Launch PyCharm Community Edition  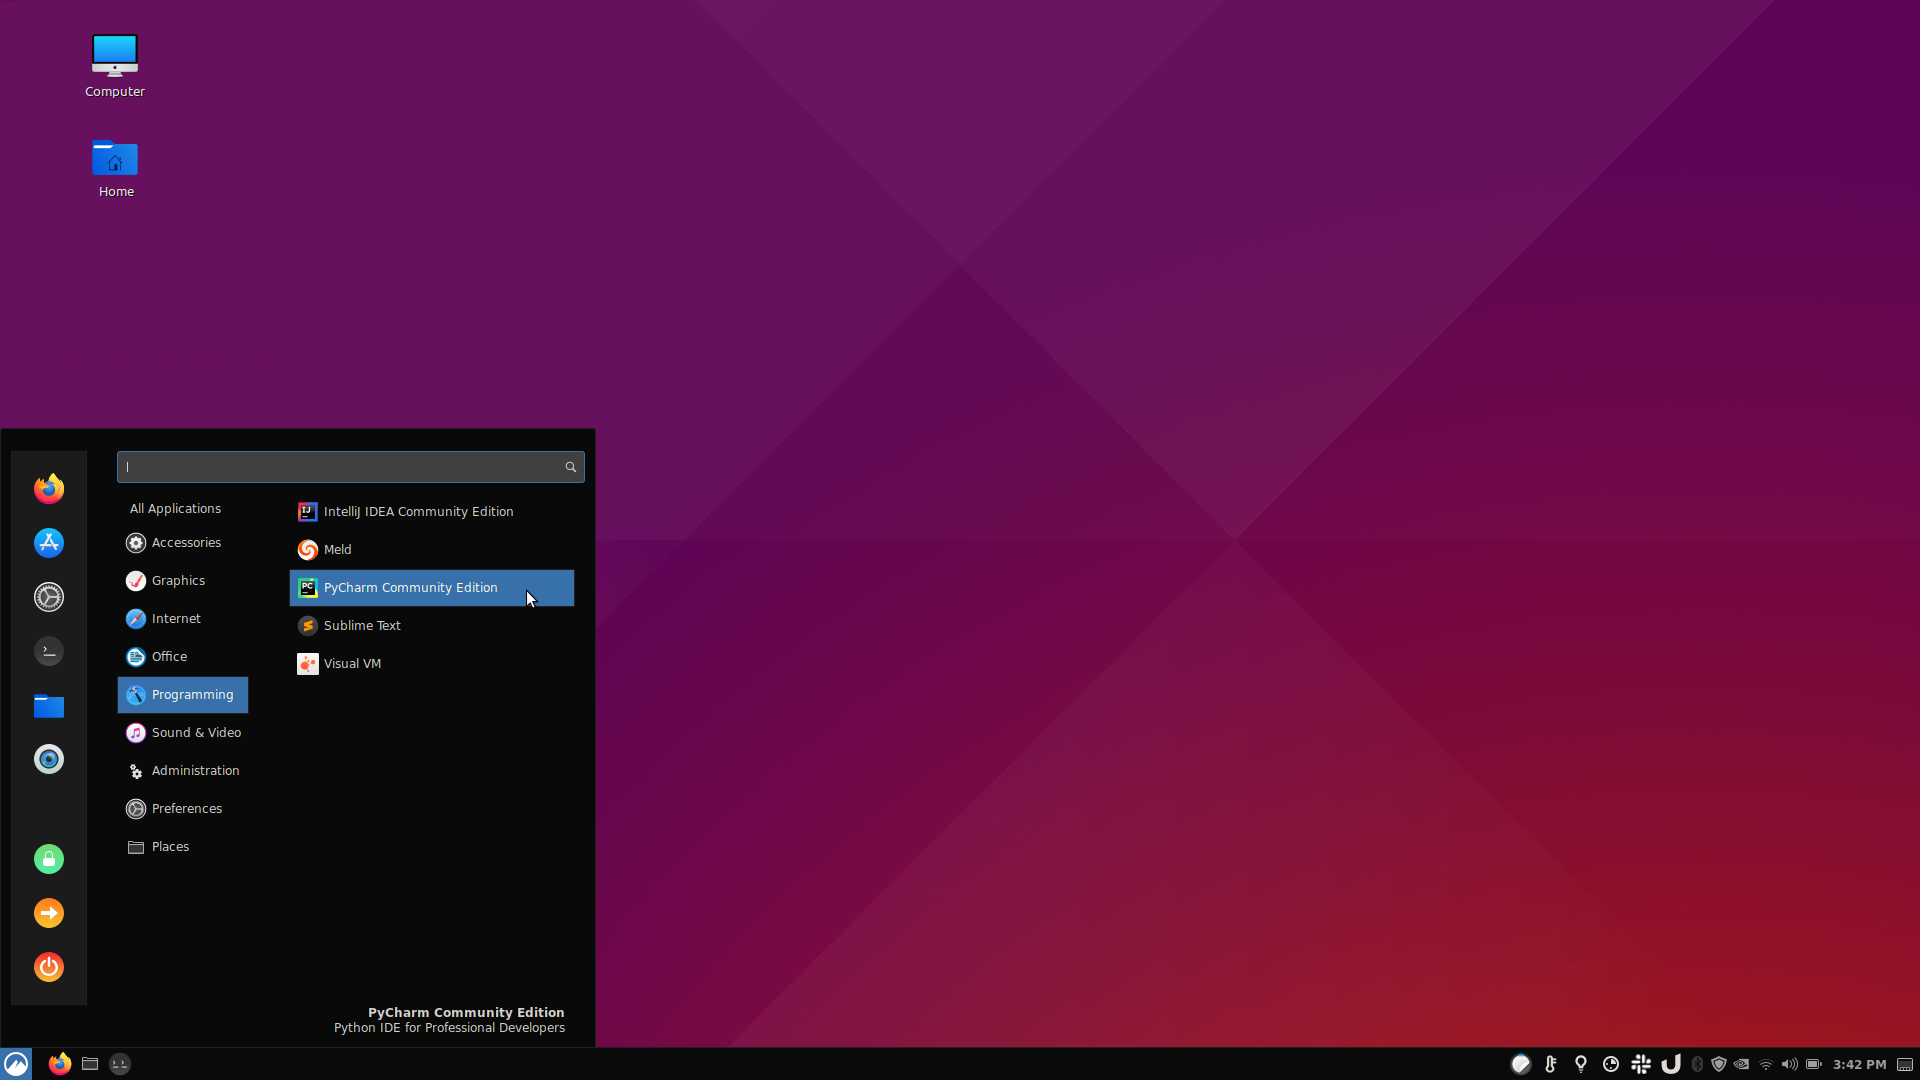coord(432,587)
